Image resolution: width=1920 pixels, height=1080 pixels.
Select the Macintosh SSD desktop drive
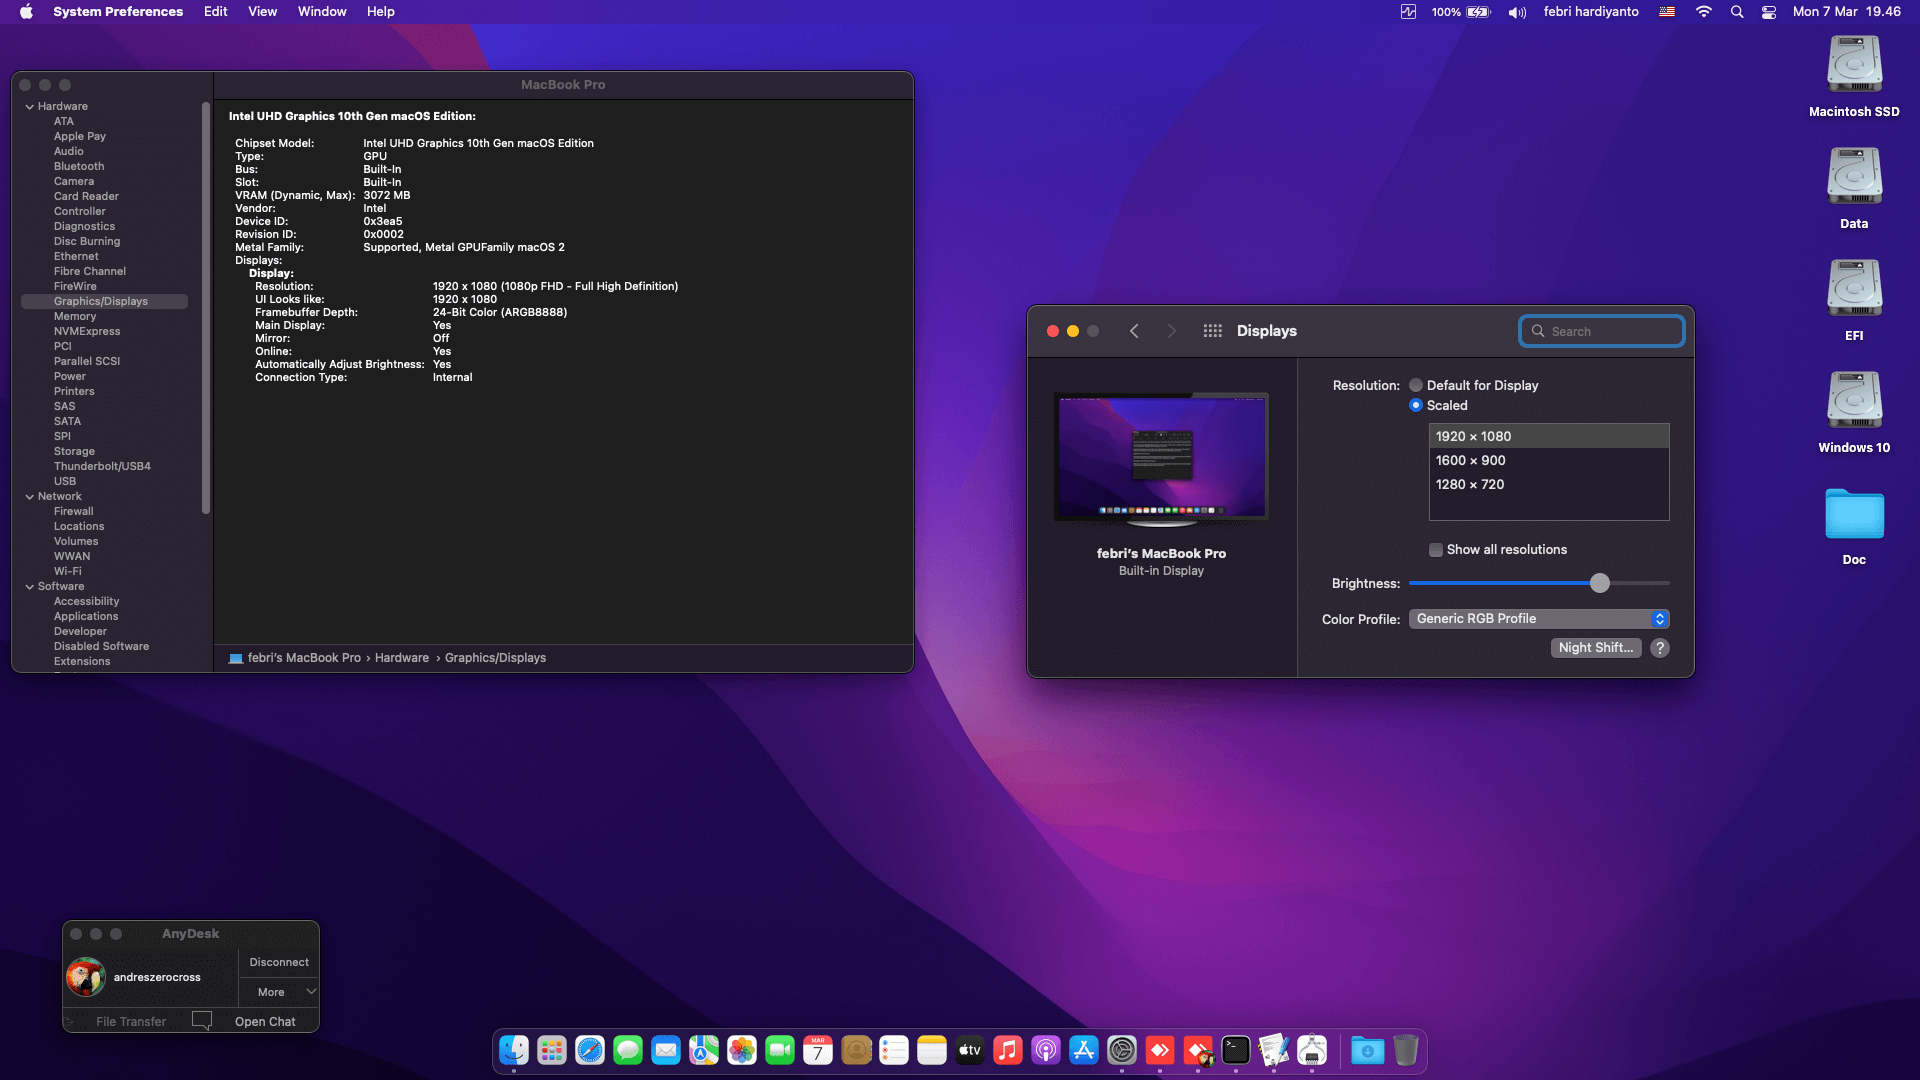click(x=1854, y=76)
